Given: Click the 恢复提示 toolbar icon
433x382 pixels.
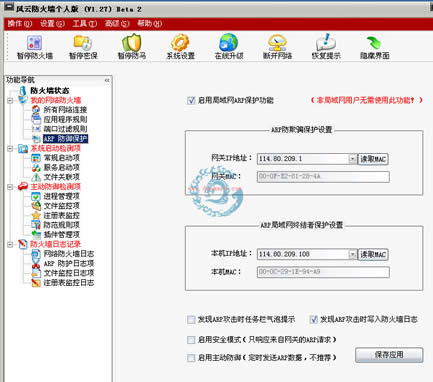Looking at the screenshot, I should pyautogui.click(x=326, y=43).
